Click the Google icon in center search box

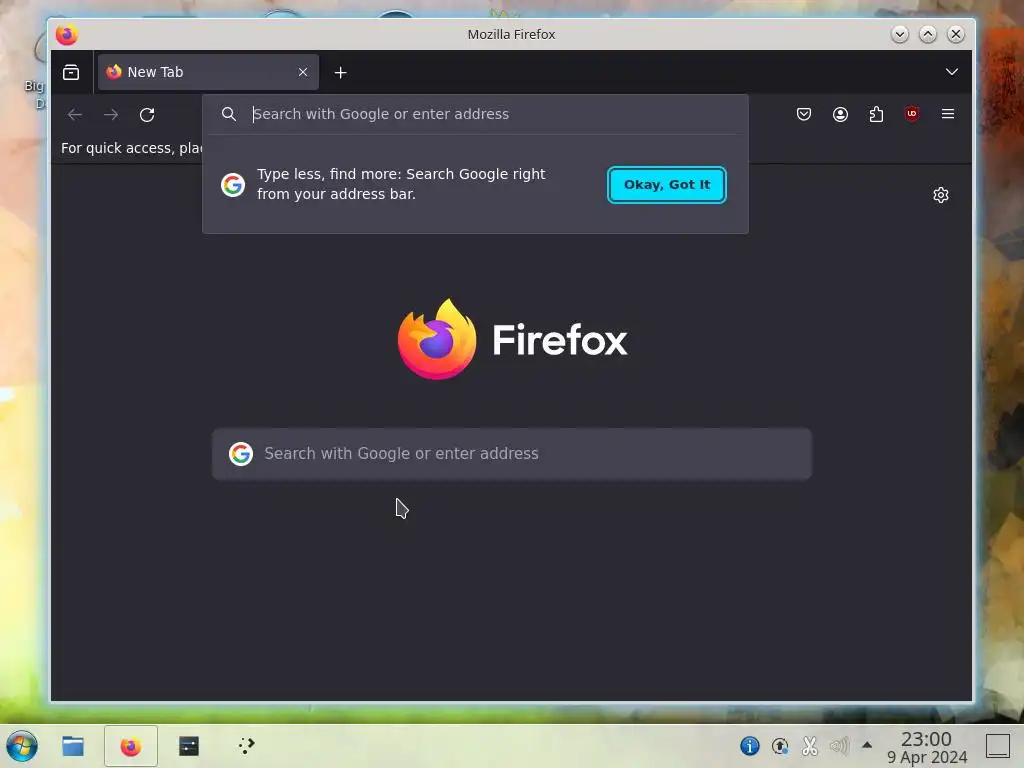point(240,453)
